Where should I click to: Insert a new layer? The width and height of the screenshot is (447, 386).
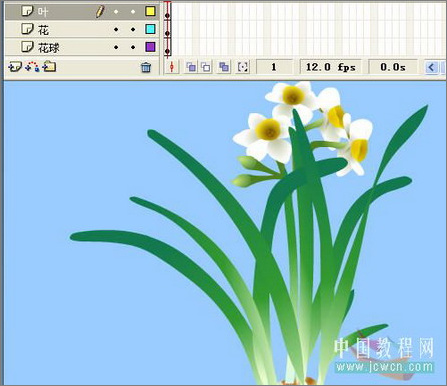tap(15, 67)
